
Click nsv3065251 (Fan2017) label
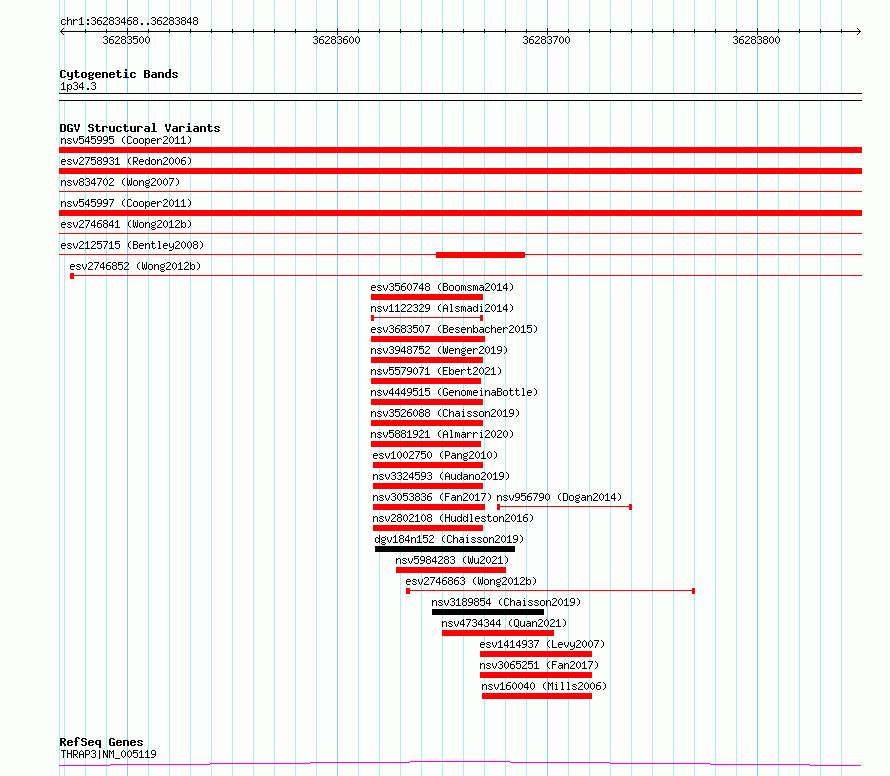(539, 665)
